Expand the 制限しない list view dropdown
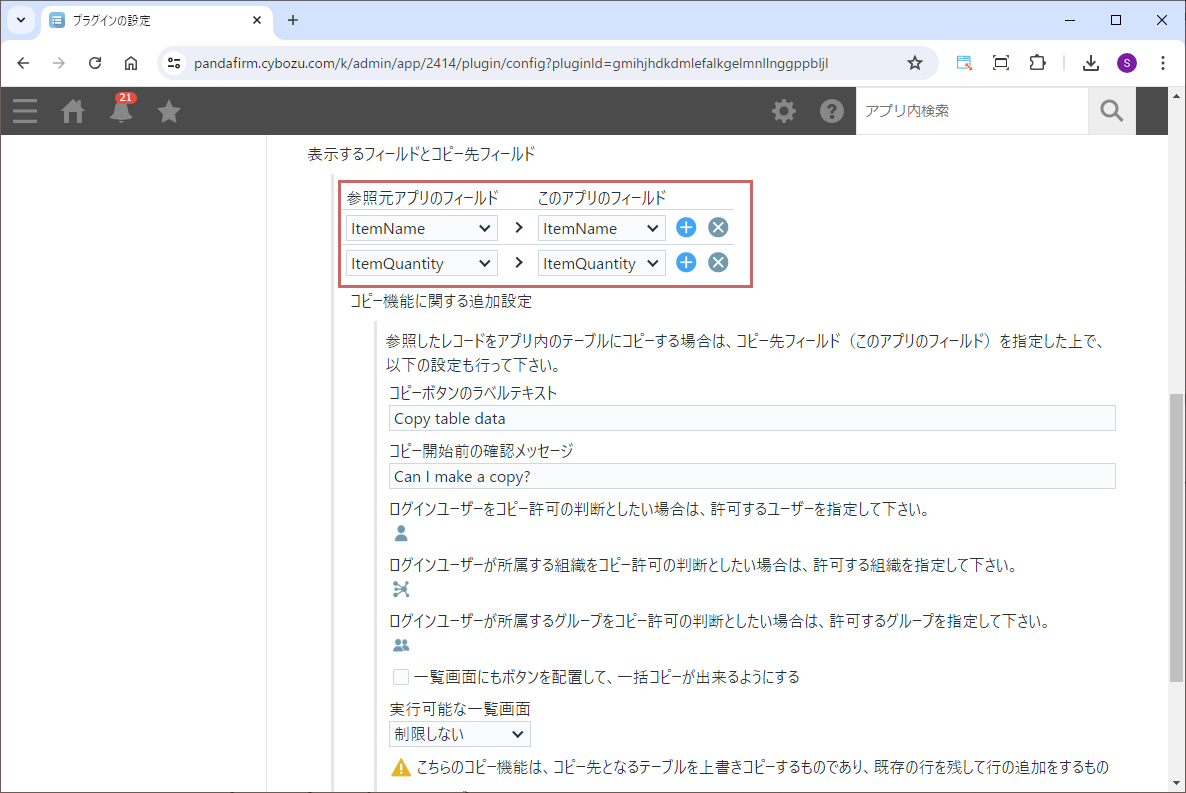Image resolution: width=1186 pixels, height=793 pixels. click(x=459, y=734)
